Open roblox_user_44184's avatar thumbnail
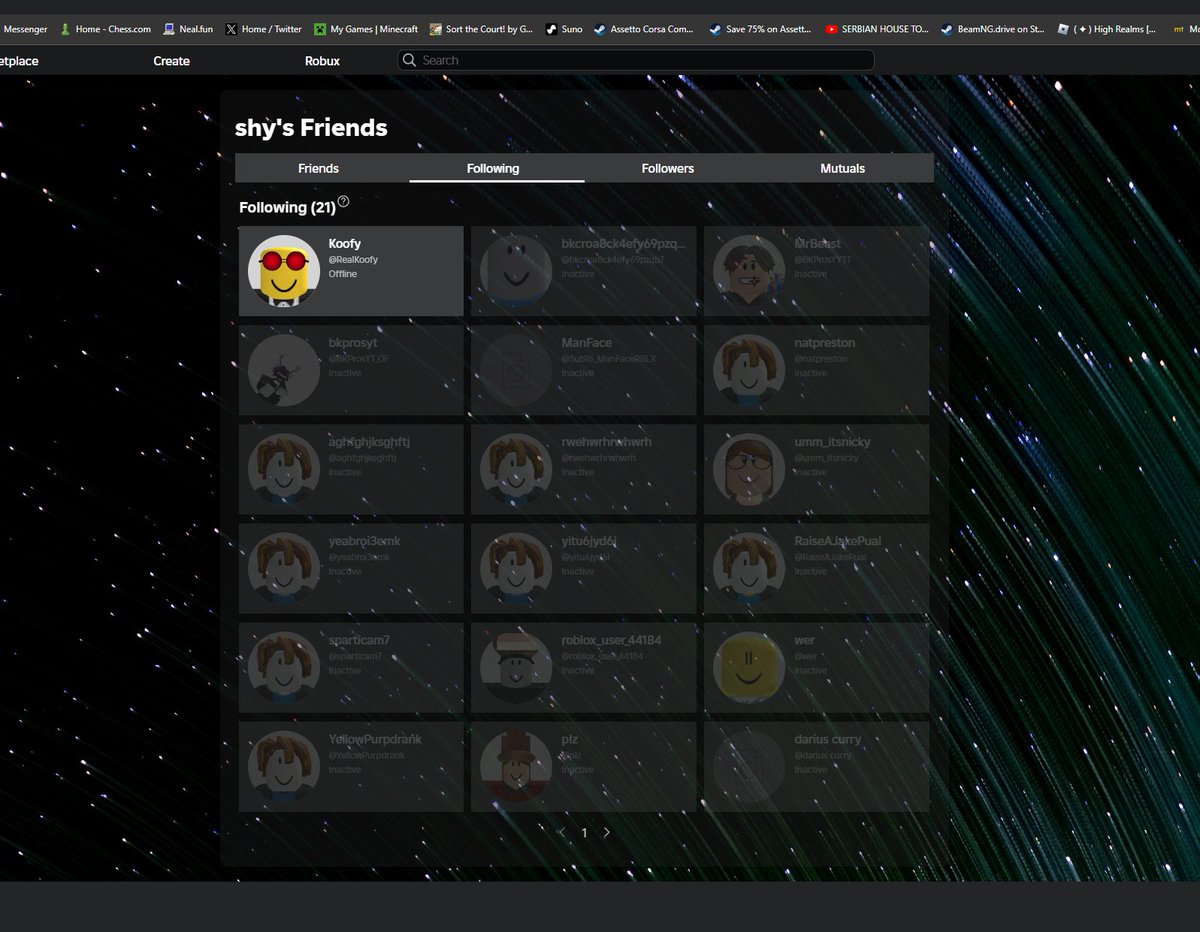 [x=516, y=667]
